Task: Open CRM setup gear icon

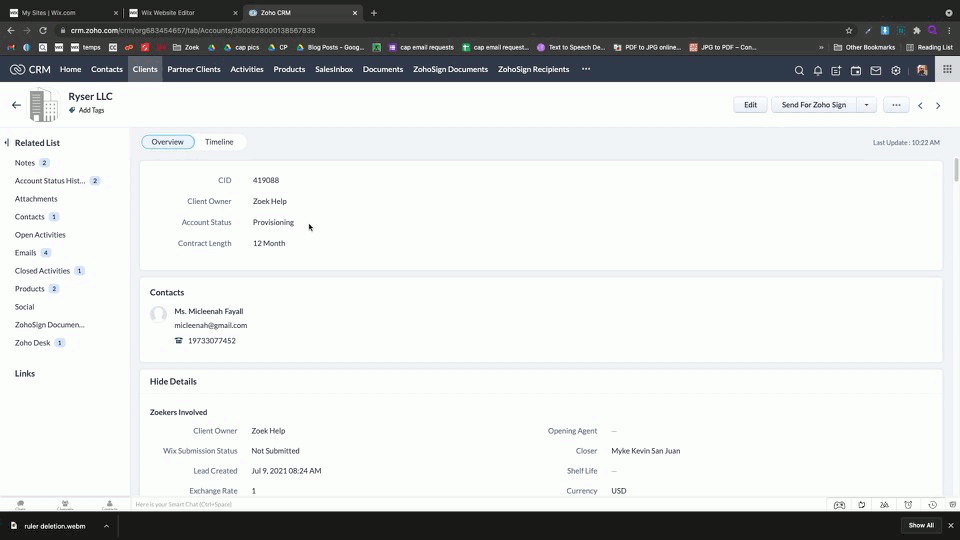Action: pyautogui.click(x=896, y=70)
